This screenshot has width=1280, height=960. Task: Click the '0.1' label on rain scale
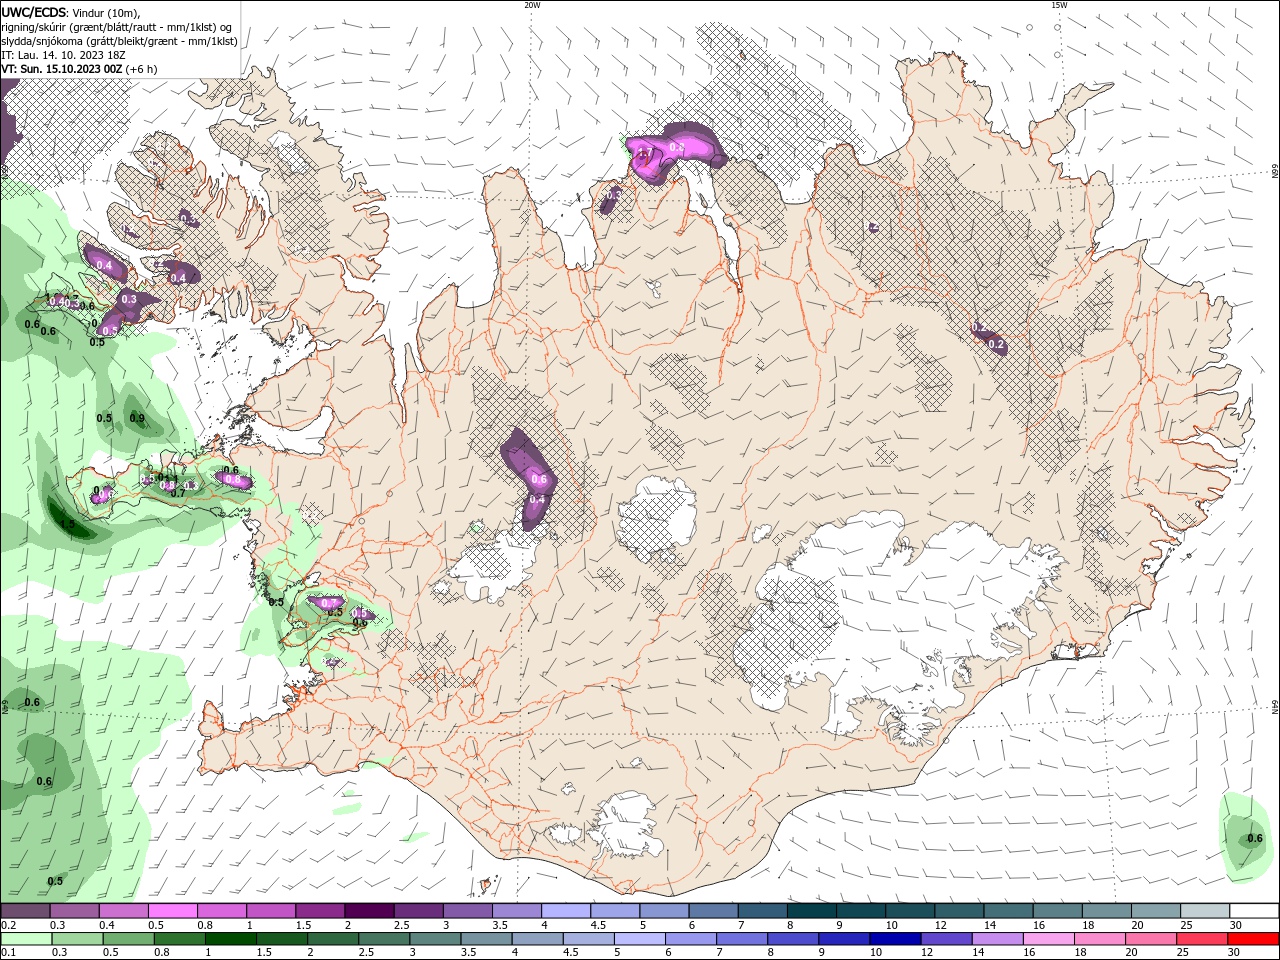coord(8,953)
